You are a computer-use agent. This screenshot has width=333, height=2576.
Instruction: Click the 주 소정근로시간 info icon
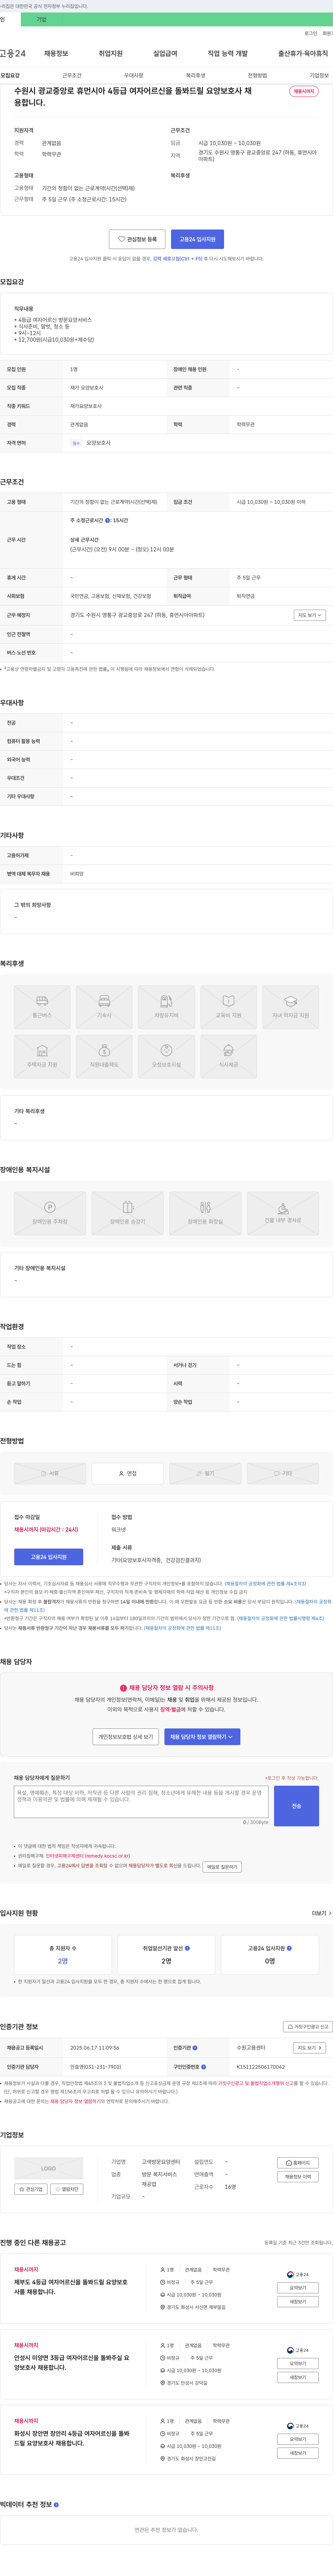tap(108, 520)
